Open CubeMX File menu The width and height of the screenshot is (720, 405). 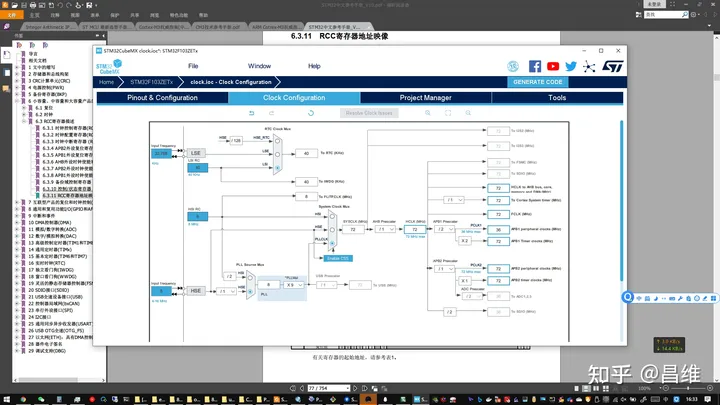click(x=193, y=66)
